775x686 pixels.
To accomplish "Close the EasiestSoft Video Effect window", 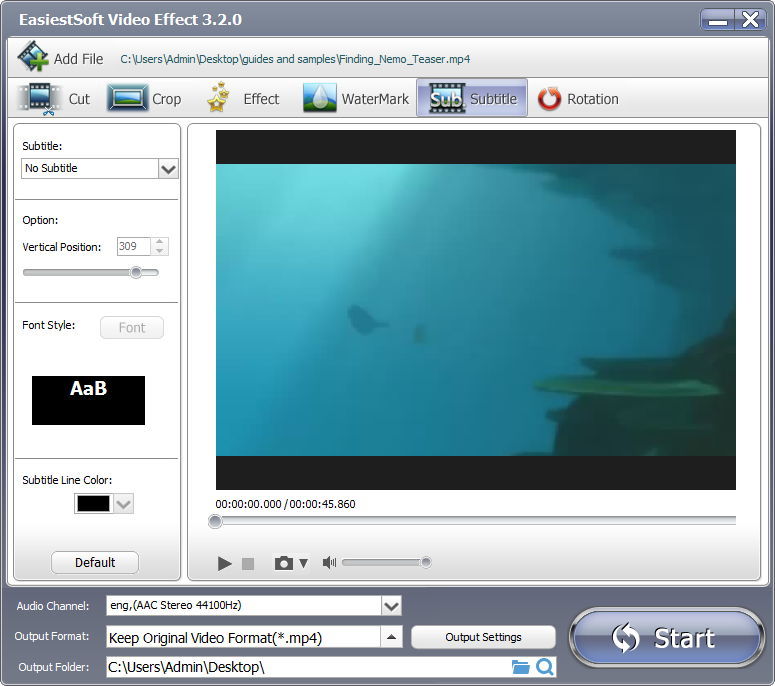I will point(750,20).
